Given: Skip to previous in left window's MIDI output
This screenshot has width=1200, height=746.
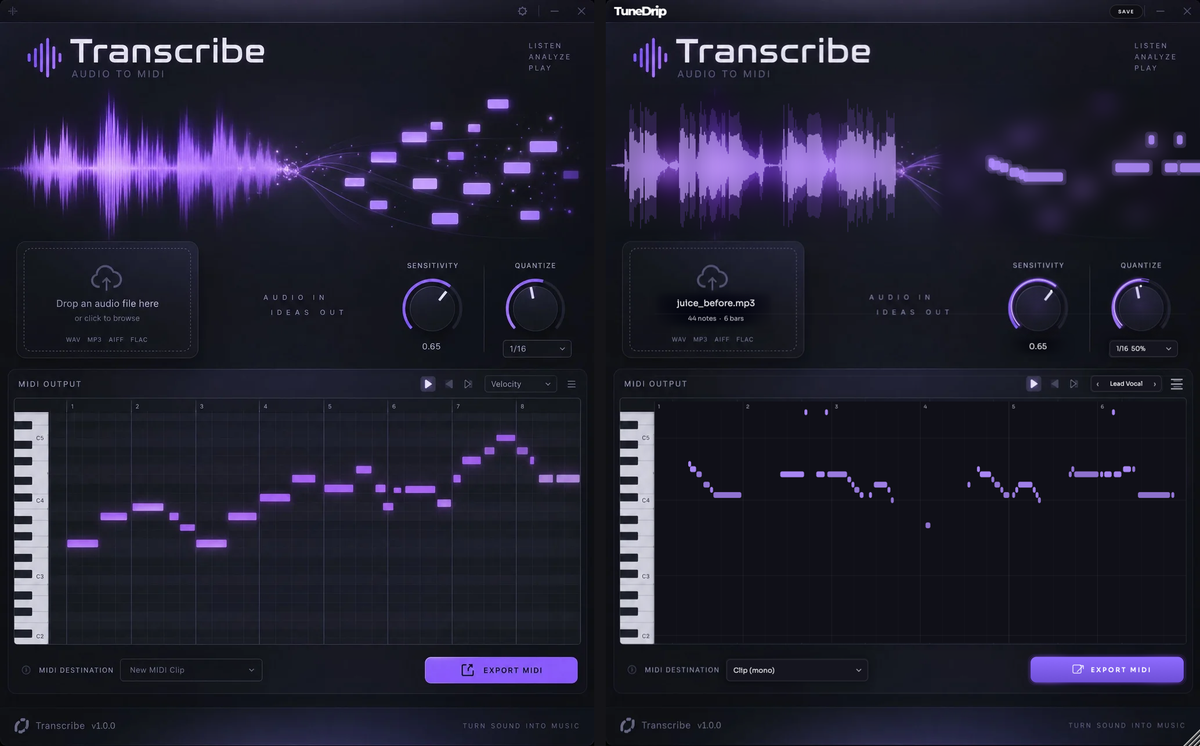Looking at the screenshot, I should tap(449, 384).
